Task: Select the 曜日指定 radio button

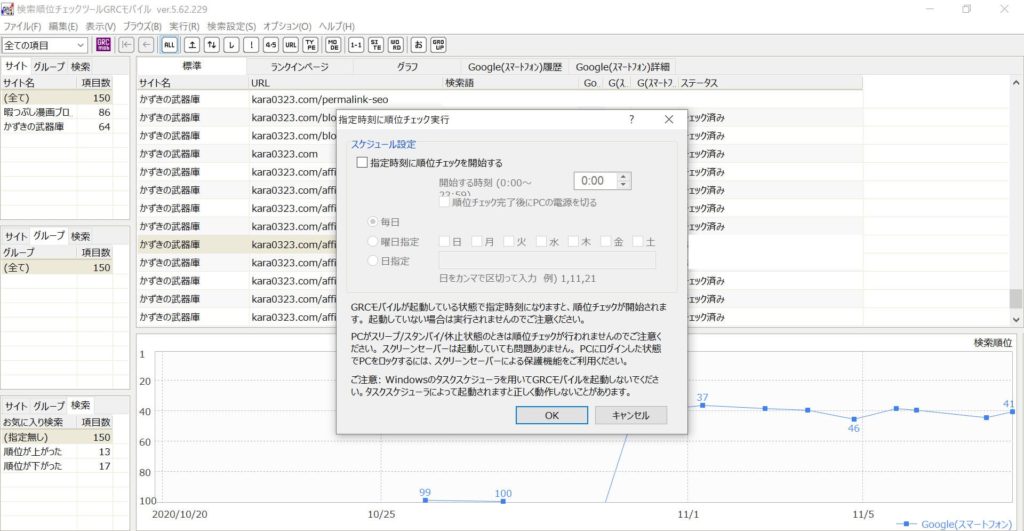Action: point(373,242)
